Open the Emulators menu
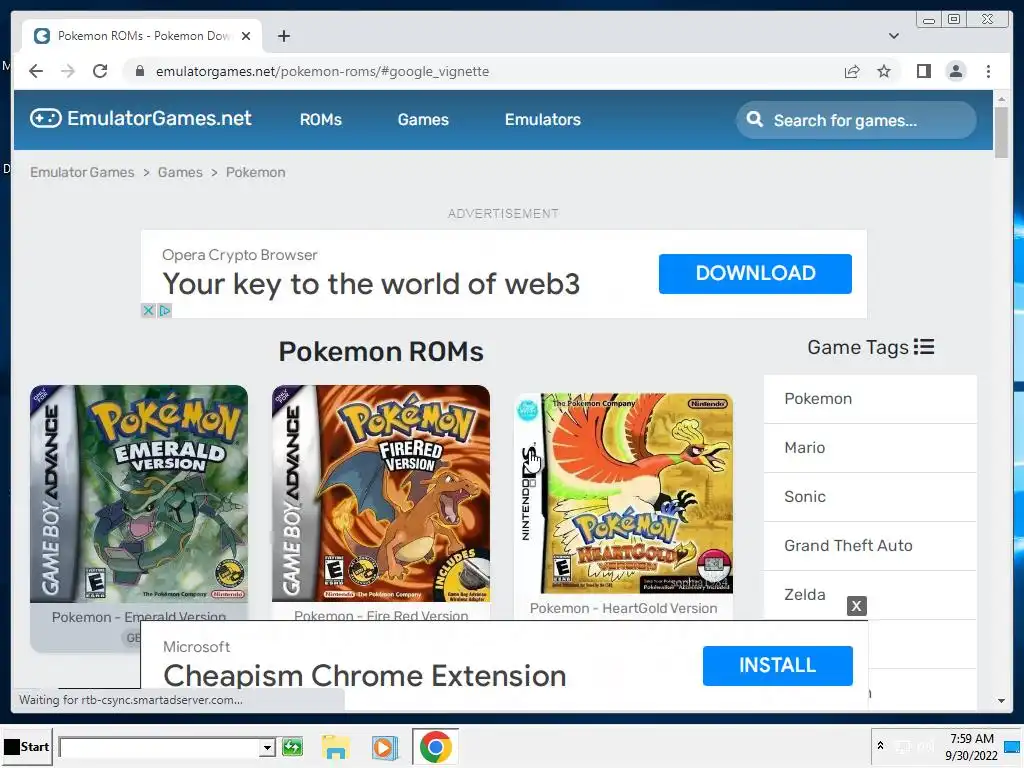The image size is (1024, 768). [543, 120]
